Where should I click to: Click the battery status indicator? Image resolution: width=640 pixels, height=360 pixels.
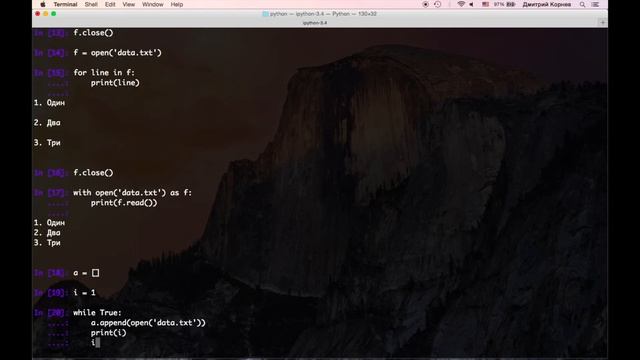coord(504,4)
